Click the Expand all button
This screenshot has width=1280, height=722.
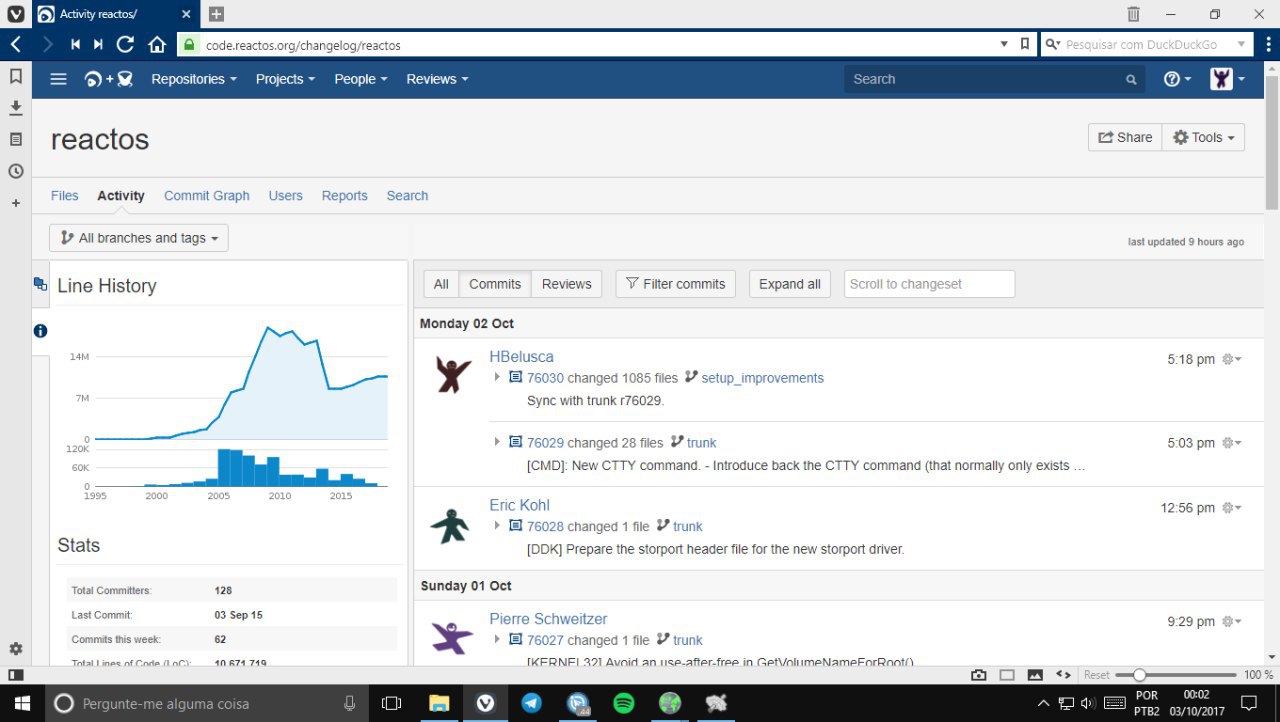pos(790,284)
